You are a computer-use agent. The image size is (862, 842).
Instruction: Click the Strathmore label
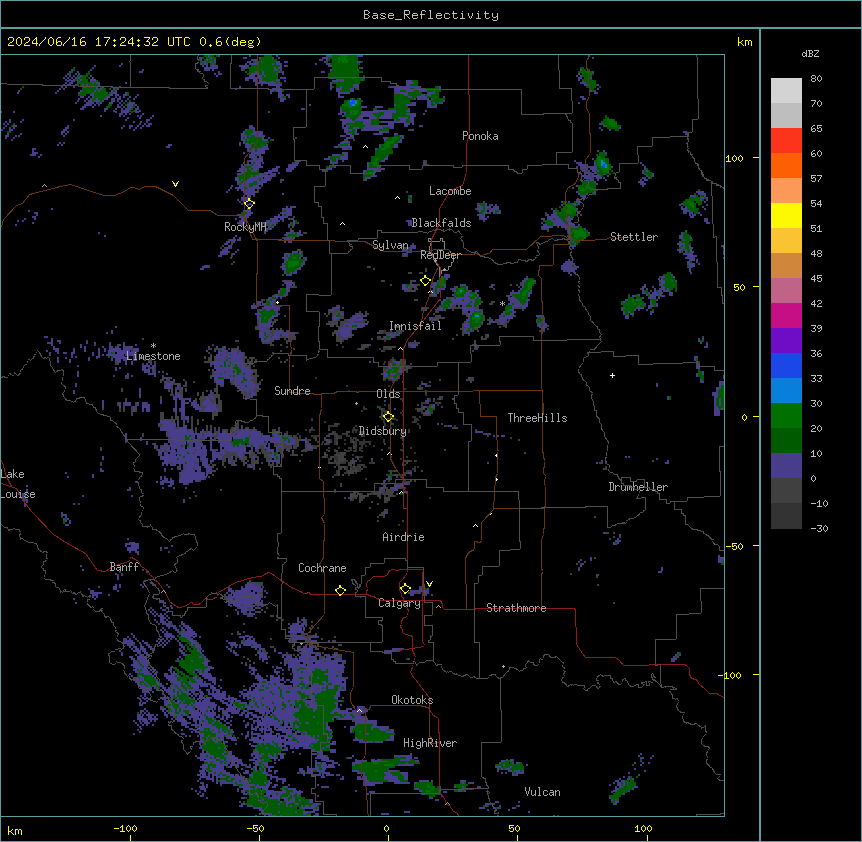(516, 608)
